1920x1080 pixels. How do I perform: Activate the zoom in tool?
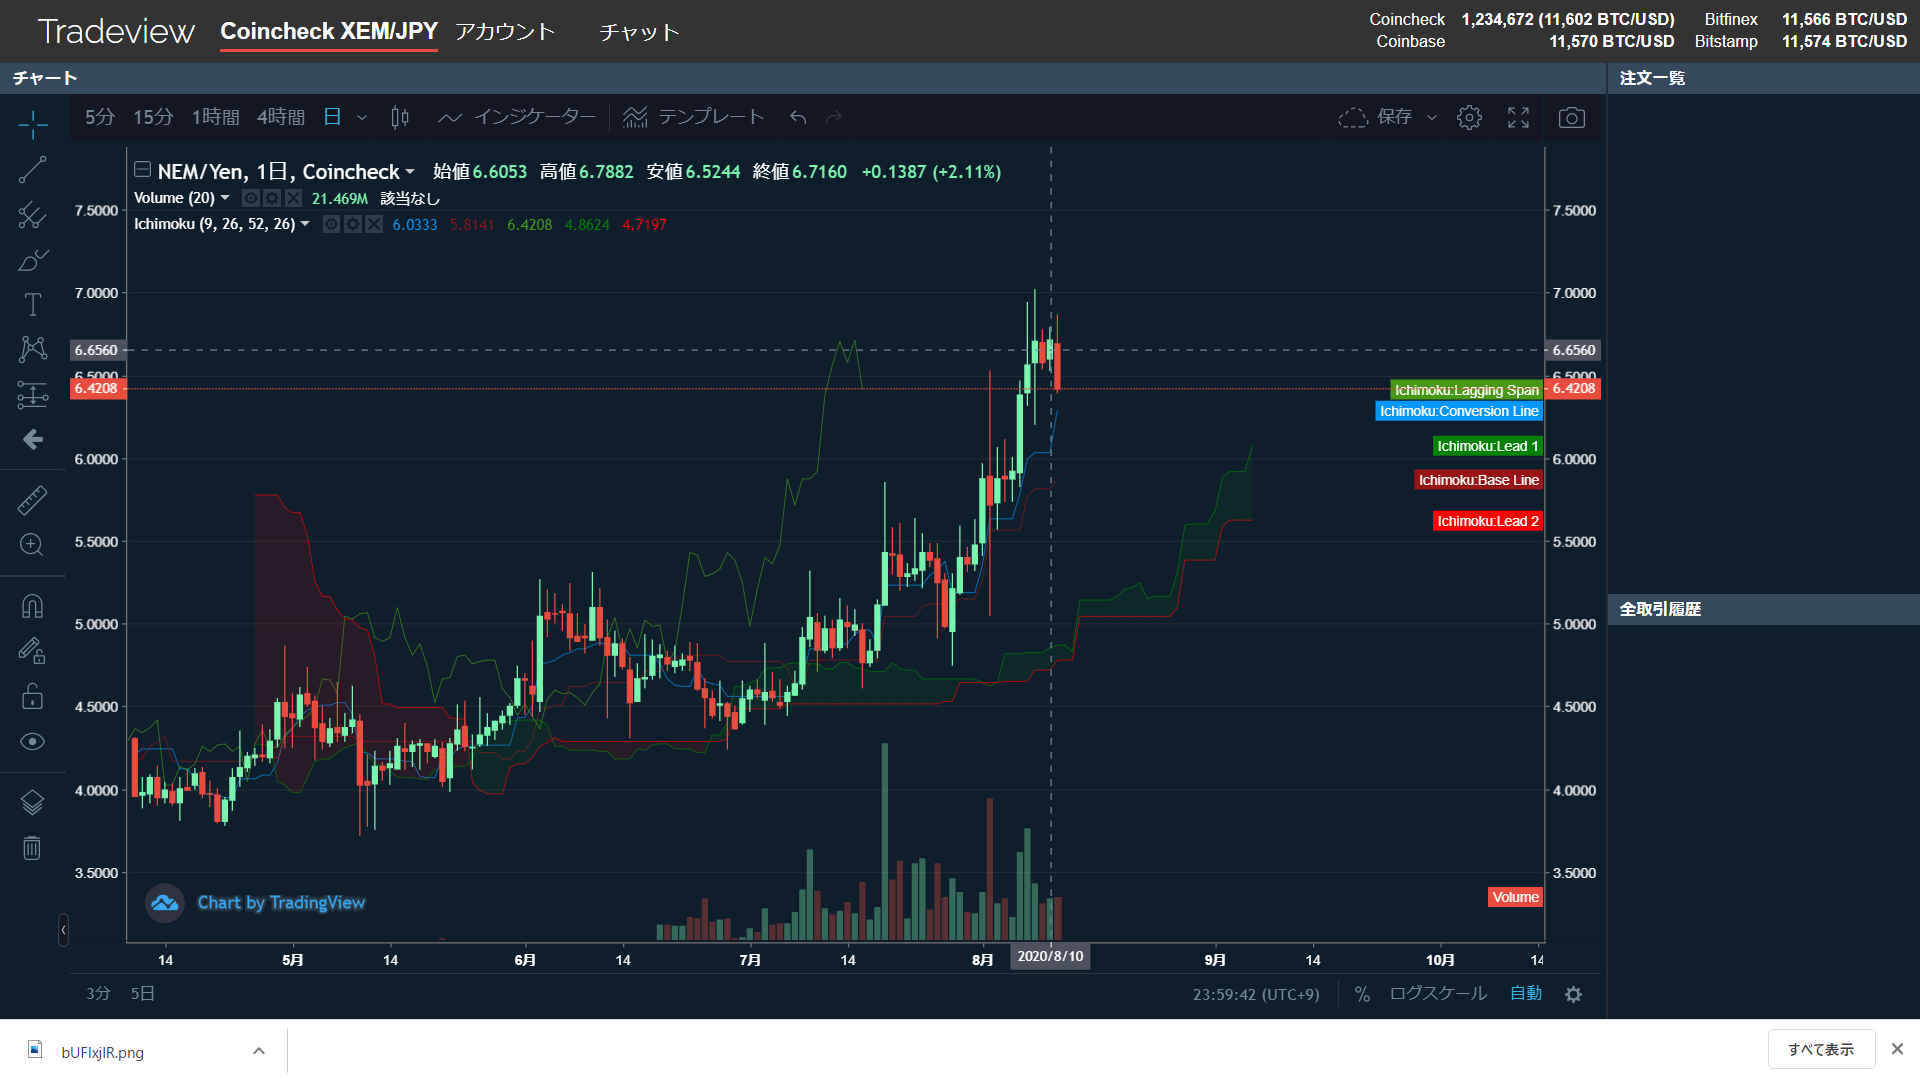[32, 545]
